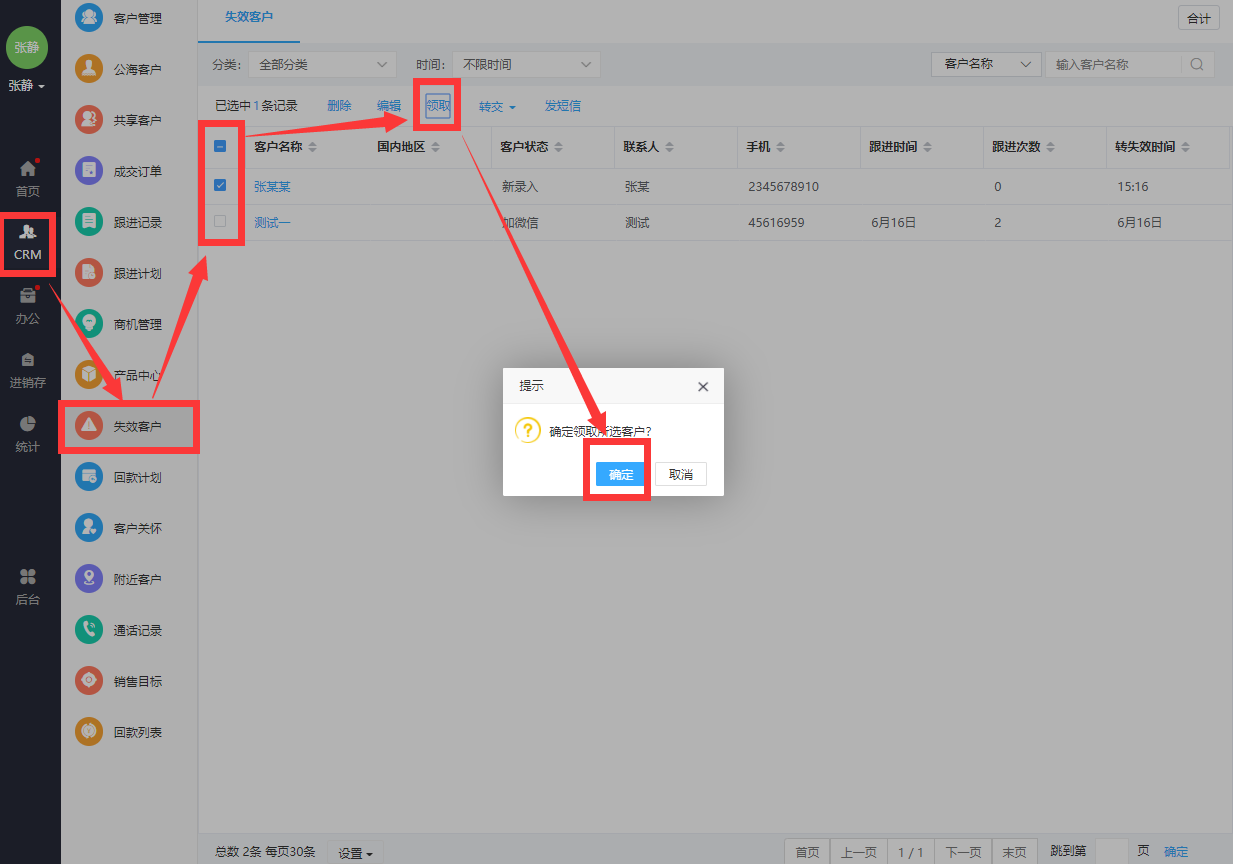Close the 提示 dialog with X

(x=703, y=386)
